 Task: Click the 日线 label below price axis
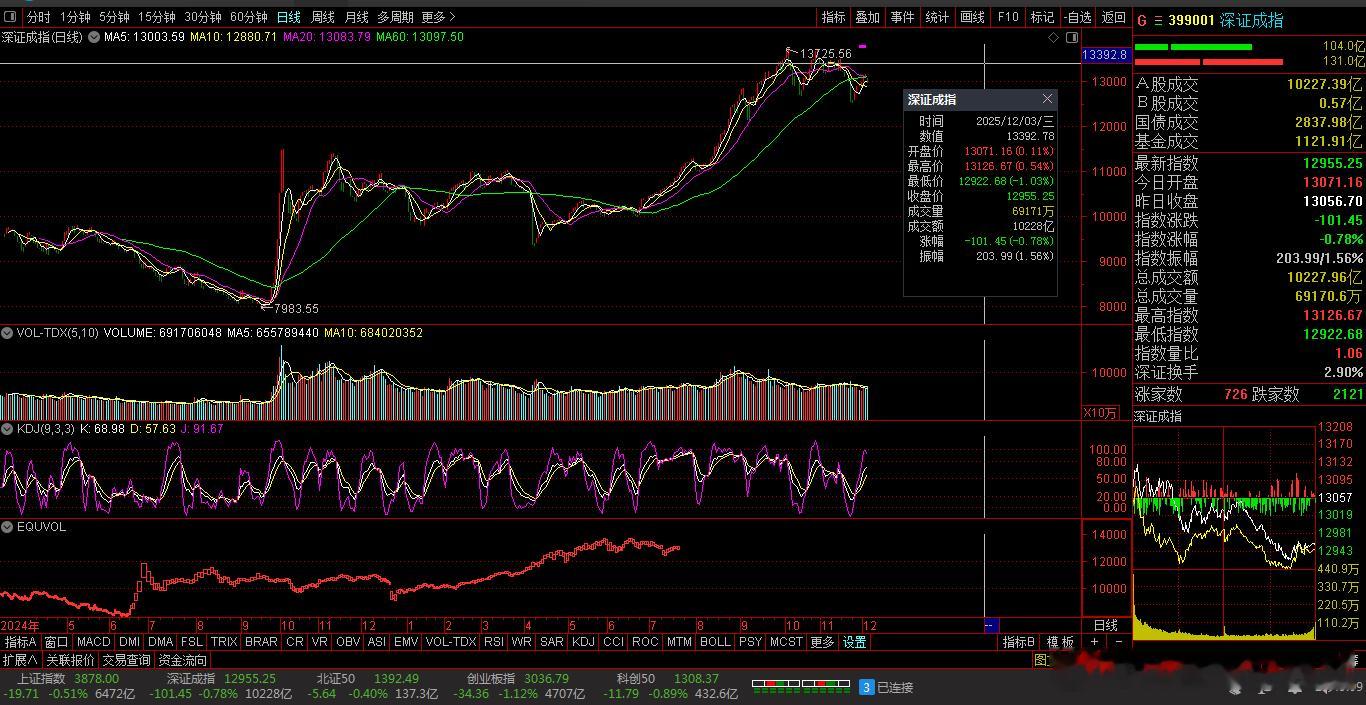pyautogui.click(x=1105, y=625)
